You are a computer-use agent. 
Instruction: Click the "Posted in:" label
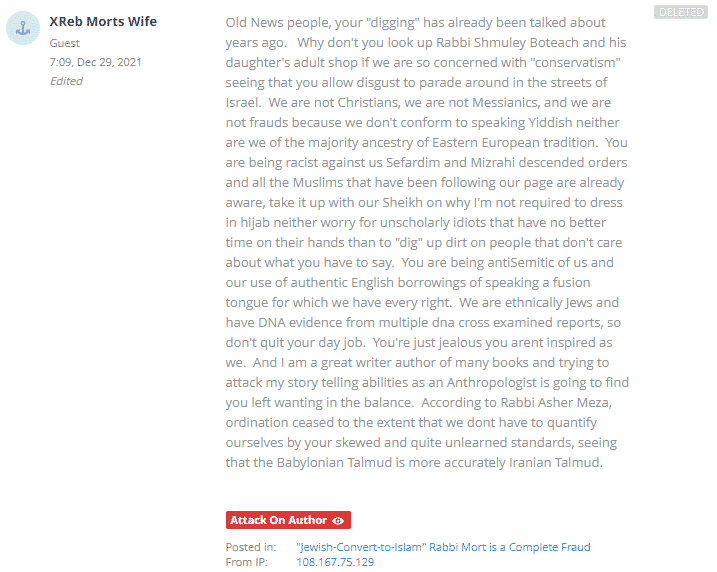point(251,547)
